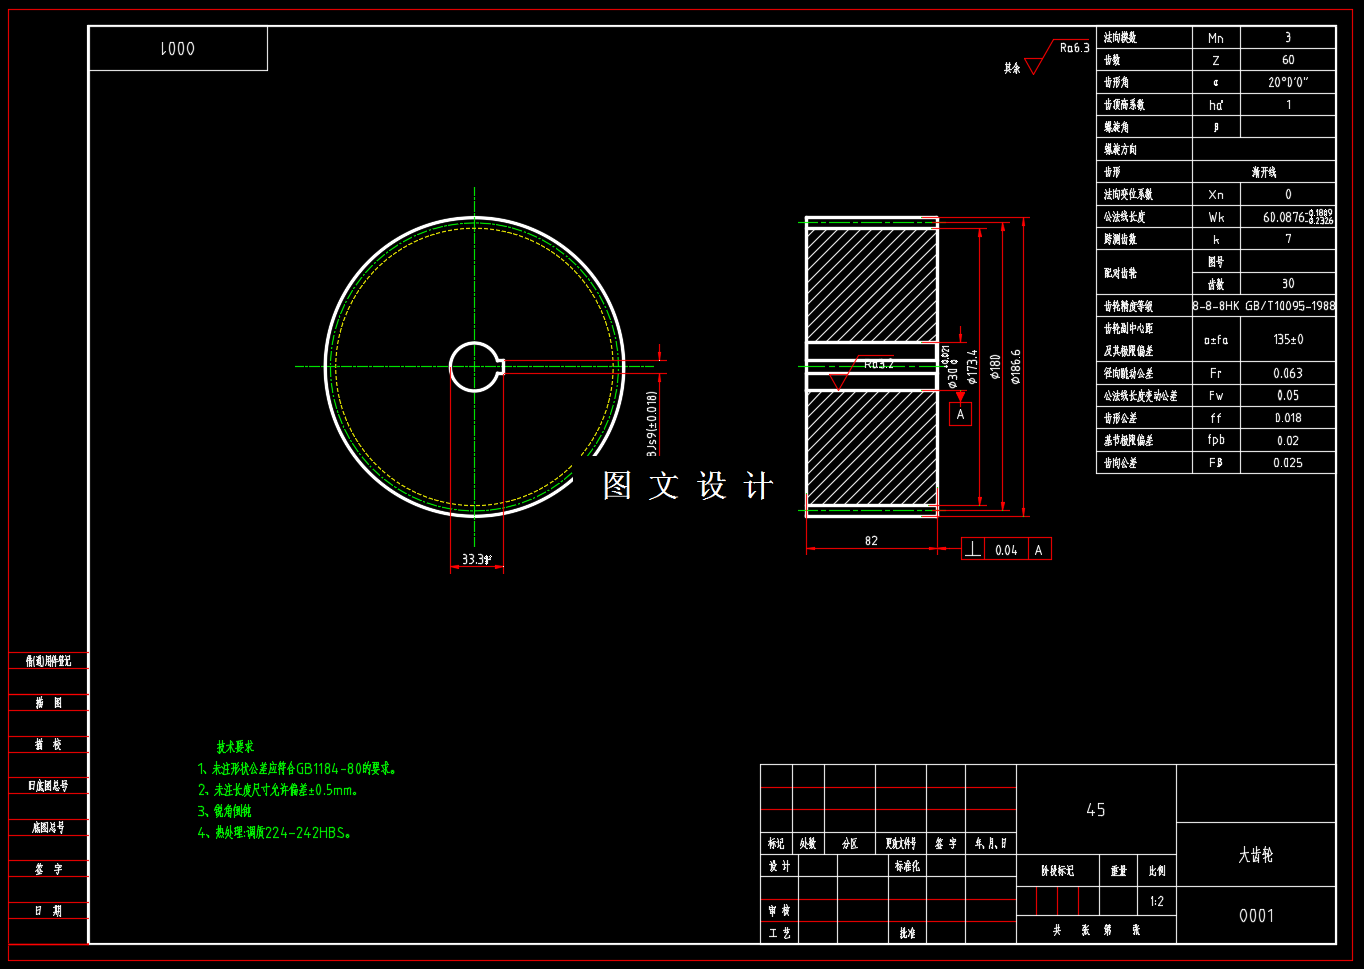Select drawing number "0001" in the title block
The image size is (1364, 969).
click(1256, 916)
